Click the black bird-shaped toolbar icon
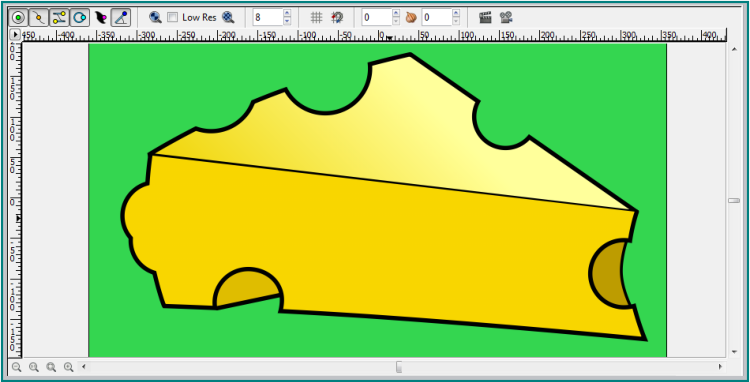The image size is (750, 382). tap(100, 18)
